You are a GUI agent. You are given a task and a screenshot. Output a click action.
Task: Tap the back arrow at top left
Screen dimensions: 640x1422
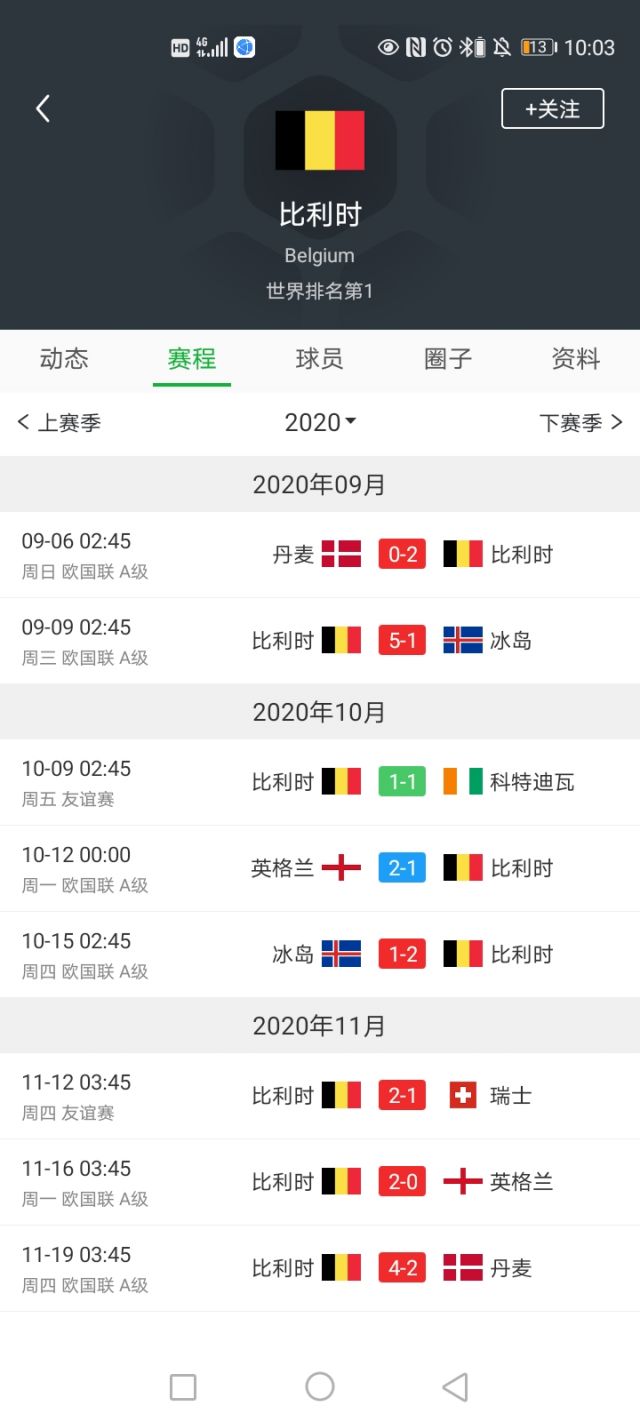point(42,107)
